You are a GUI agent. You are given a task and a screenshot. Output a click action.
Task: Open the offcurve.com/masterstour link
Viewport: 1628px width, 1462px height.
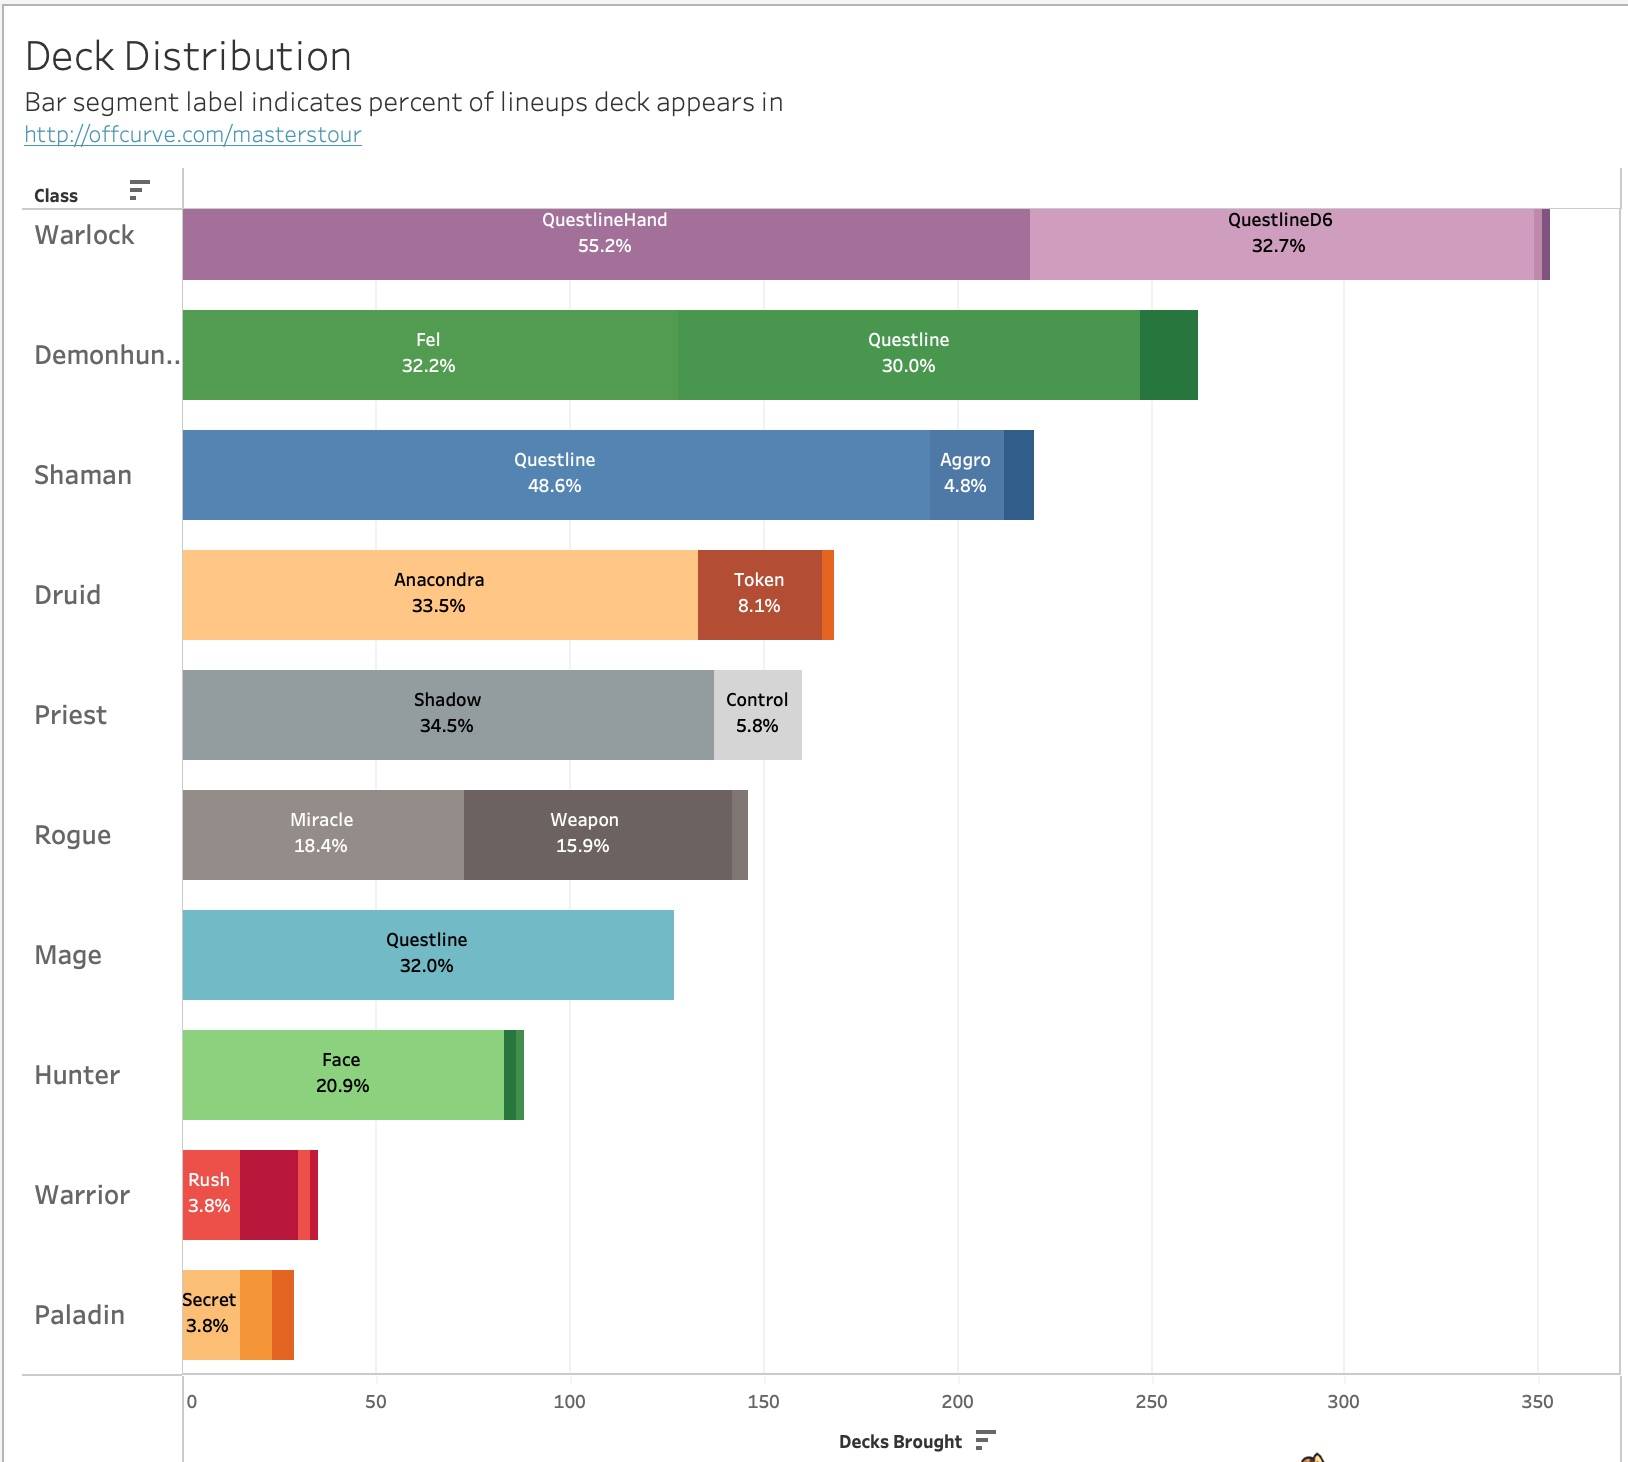pyautogui.click(x=193, y=134)
